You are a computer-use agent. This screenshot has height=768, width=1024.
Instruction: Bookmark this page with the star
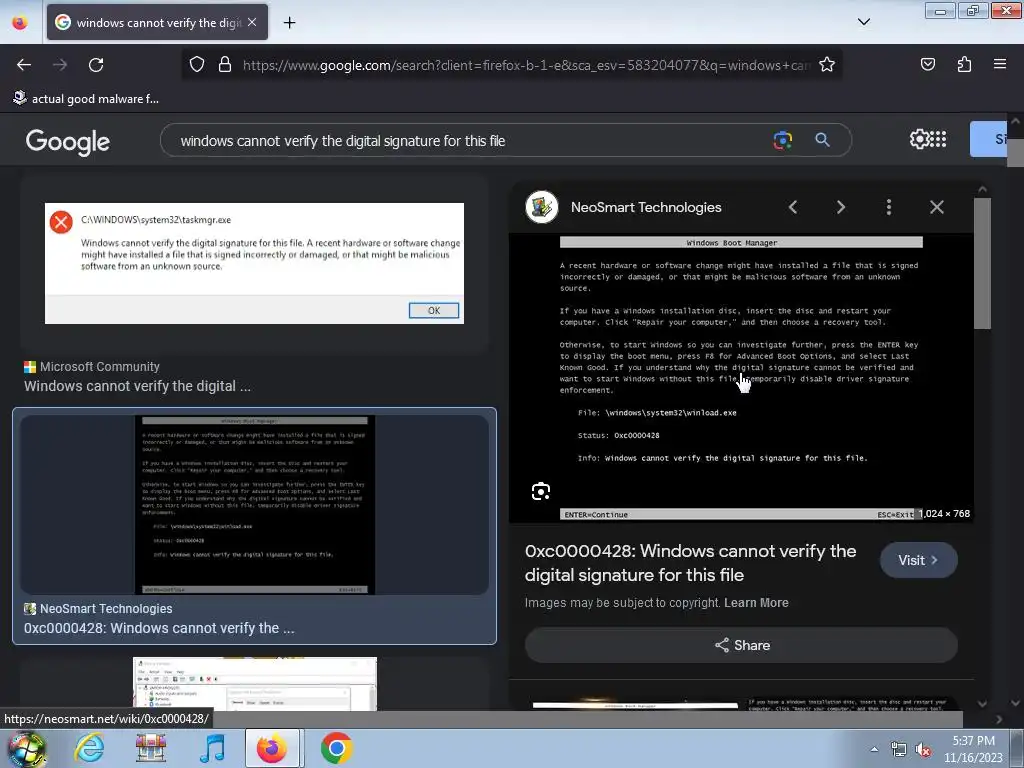pos(827,65)
